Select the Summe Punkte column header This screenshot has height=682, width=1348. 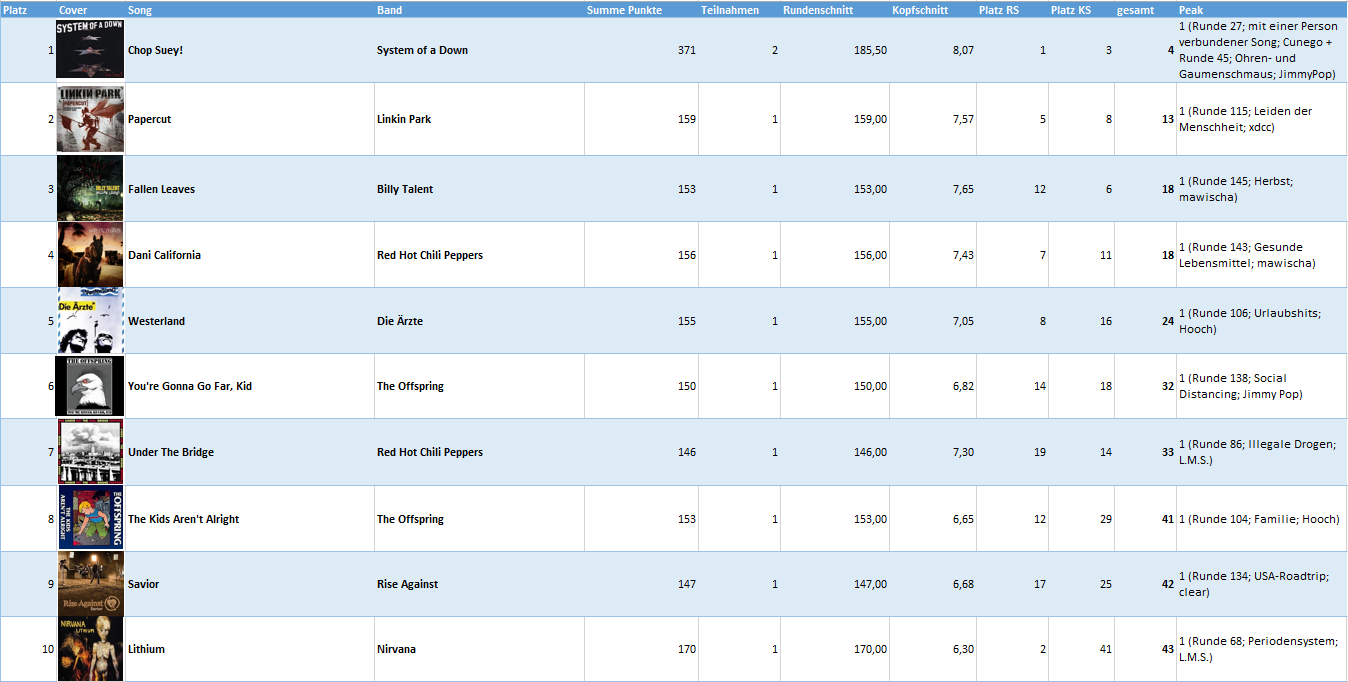[x=624, y=10]
